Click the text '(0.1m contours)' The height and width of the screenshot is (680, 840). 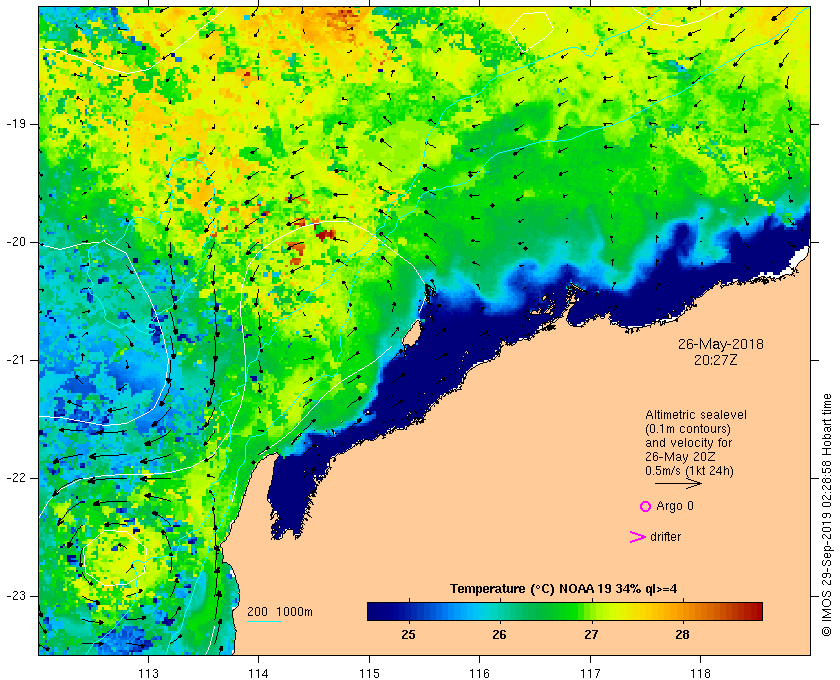688,429
